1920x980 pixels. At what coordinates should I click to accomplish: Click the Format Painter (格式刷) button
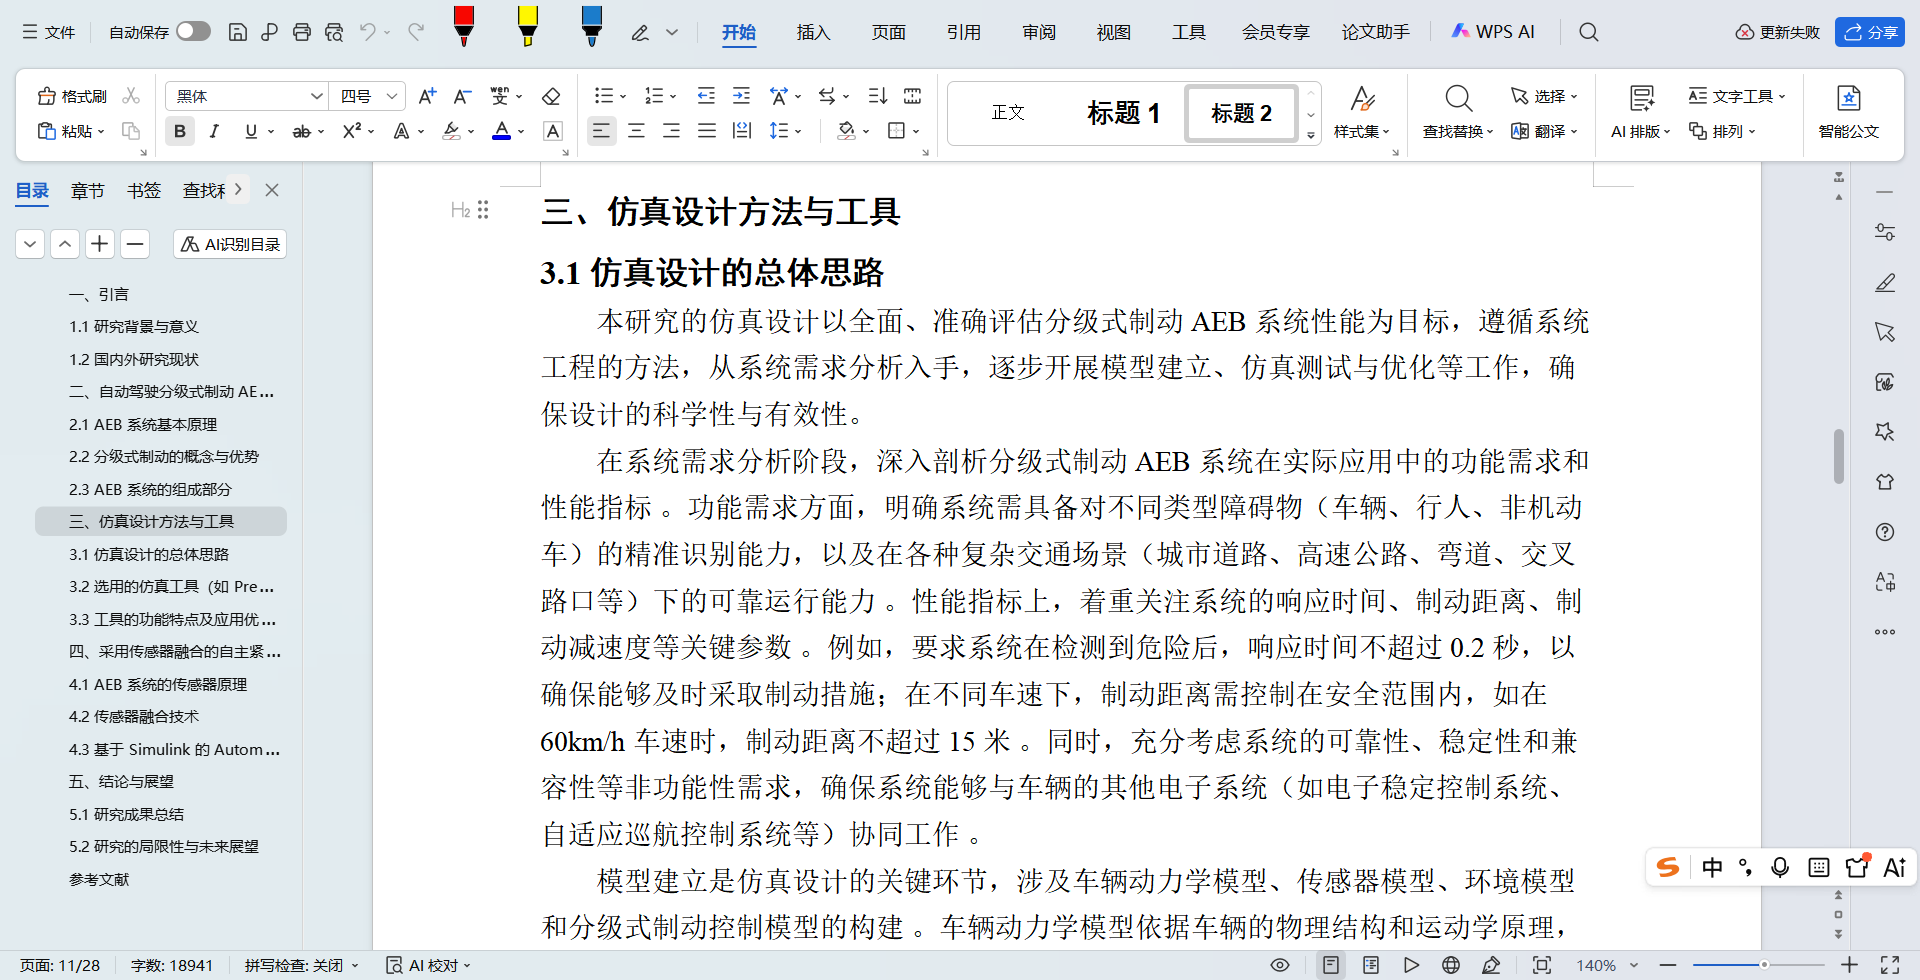[72, 96]
